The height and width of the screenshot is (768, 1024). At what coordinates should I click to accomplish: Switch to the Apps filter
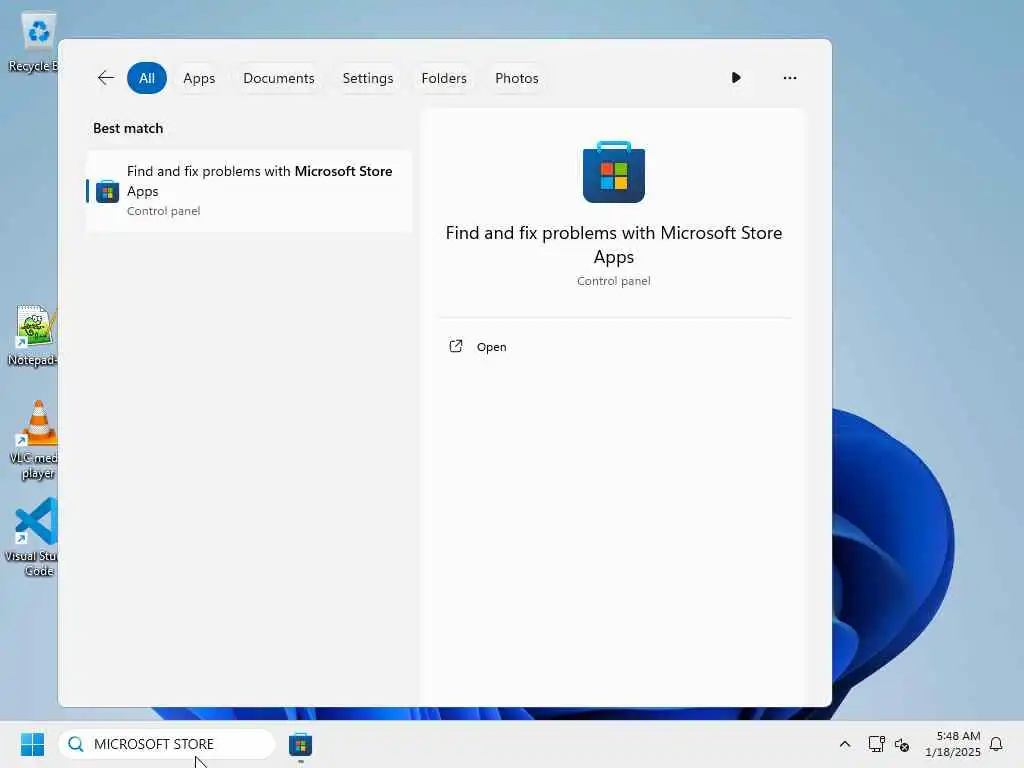coord(199,78)
